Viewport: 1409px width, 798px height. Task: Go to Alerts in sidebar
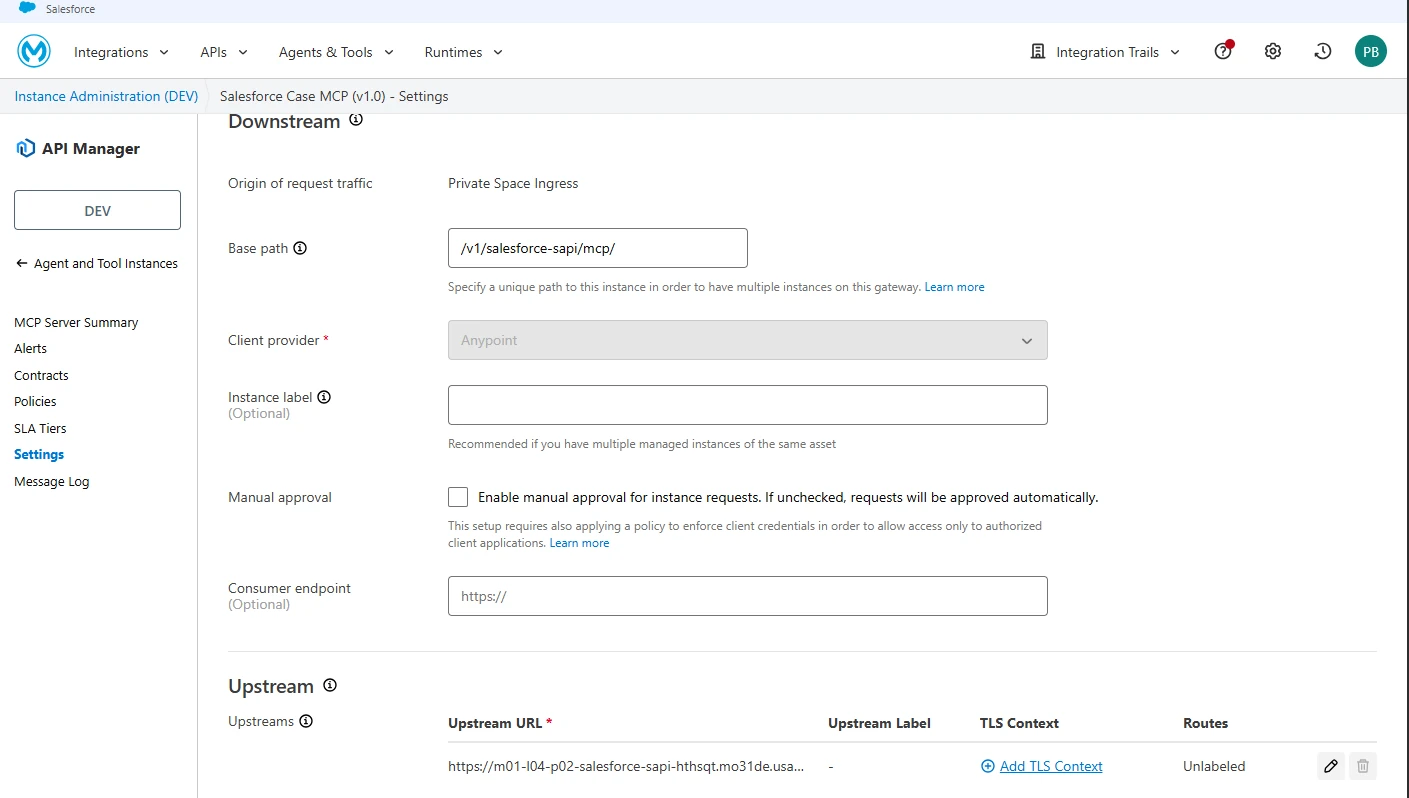click(30, 348)
